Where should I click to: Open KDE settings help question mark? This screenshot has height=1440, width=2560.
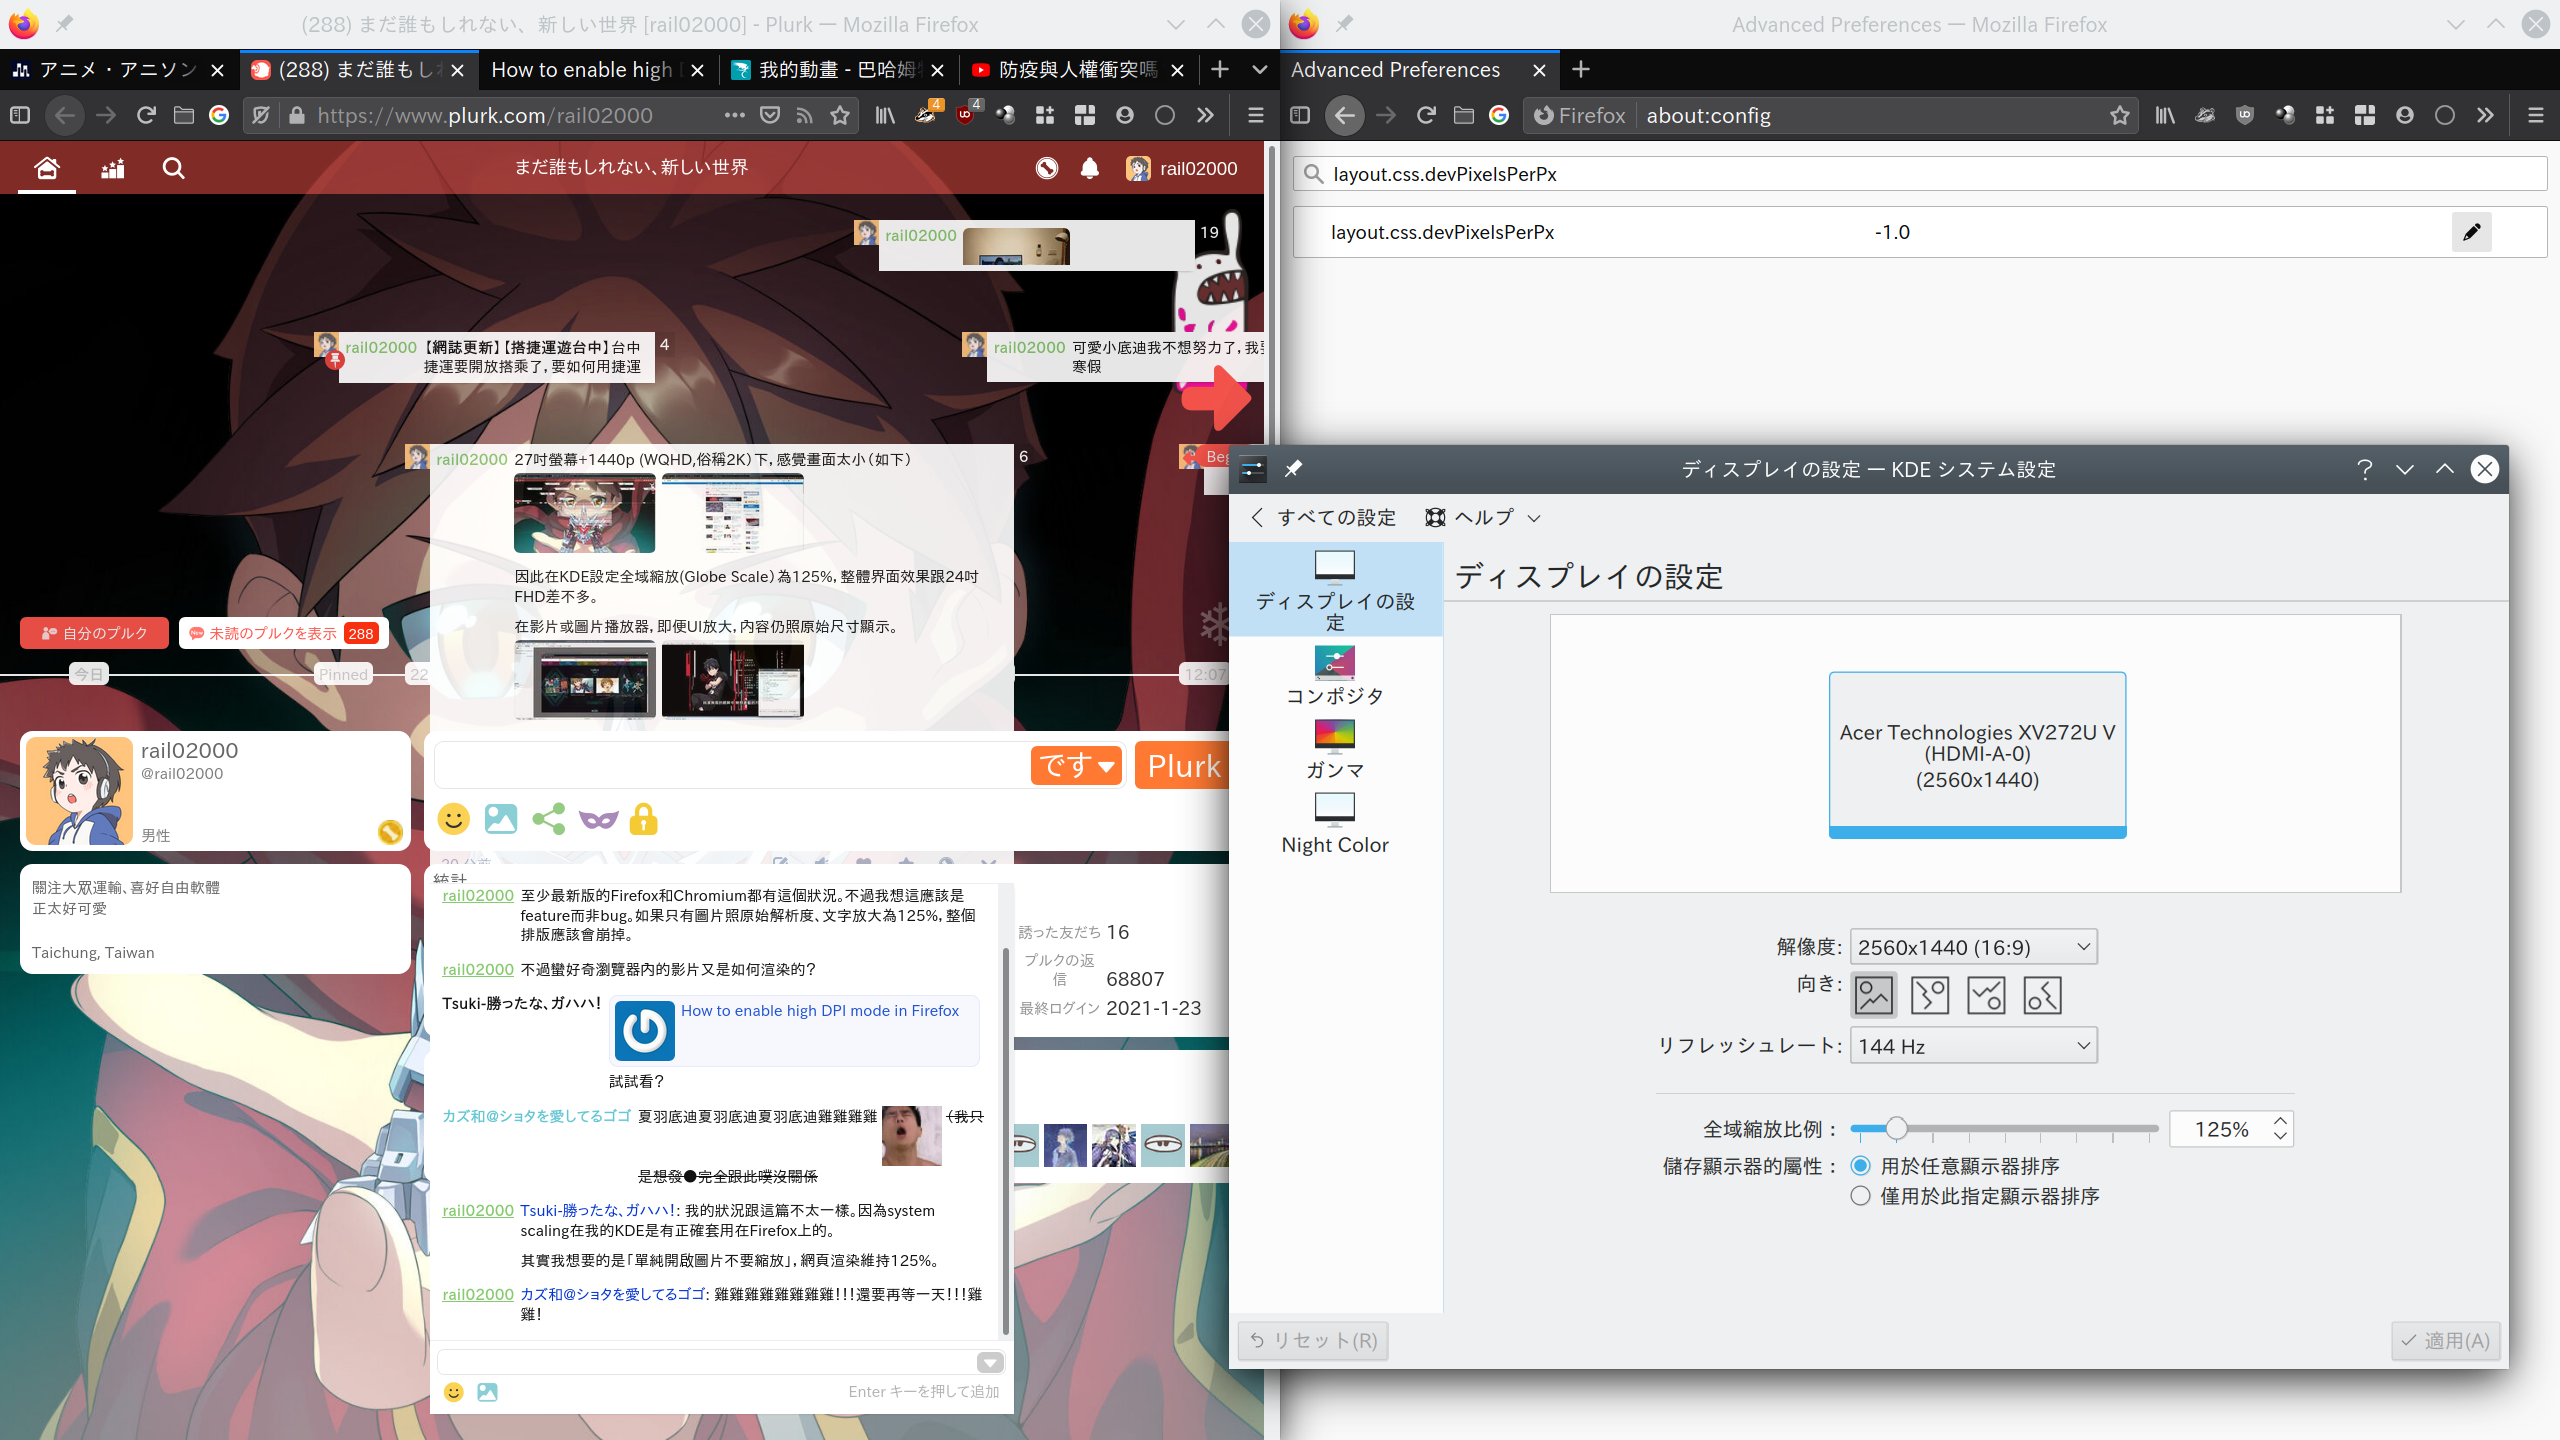(x=2365, y=469)
